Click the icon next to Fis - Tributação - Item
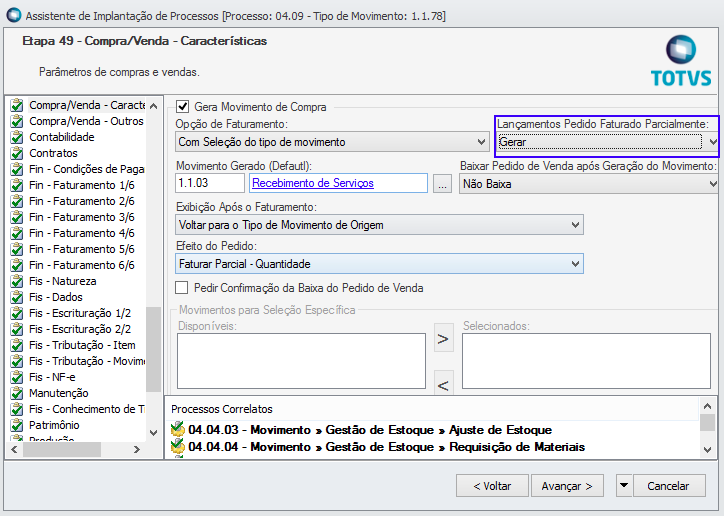Screen dimensions: 724x516 click(17, 345)
